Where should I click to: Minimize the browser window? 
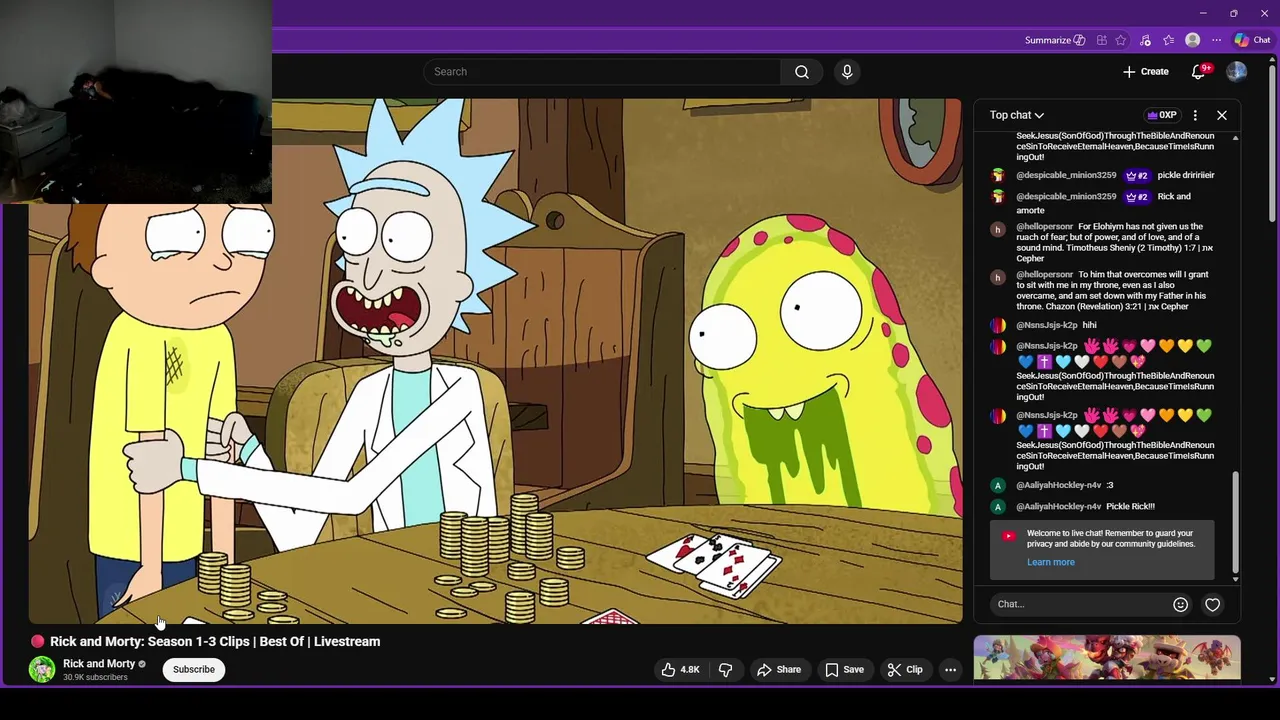[1203, 13]
